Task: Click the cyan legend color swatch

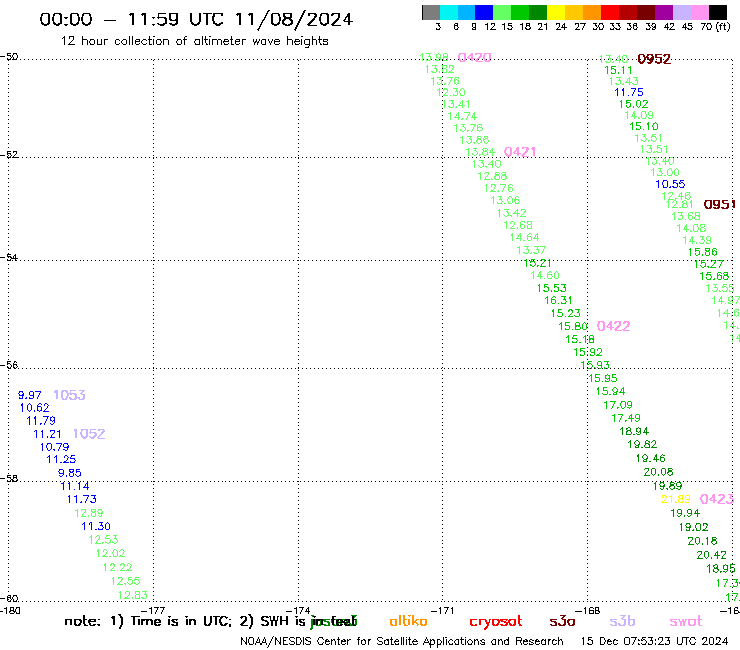Action: pyautogui.click(x=449, y=12)
